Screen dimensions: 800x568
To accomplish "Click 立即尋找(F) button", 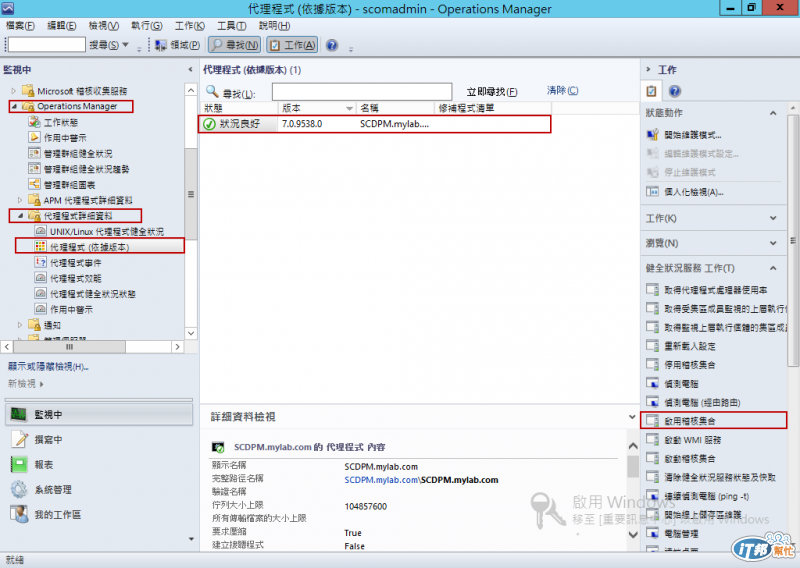I will 492,92.
